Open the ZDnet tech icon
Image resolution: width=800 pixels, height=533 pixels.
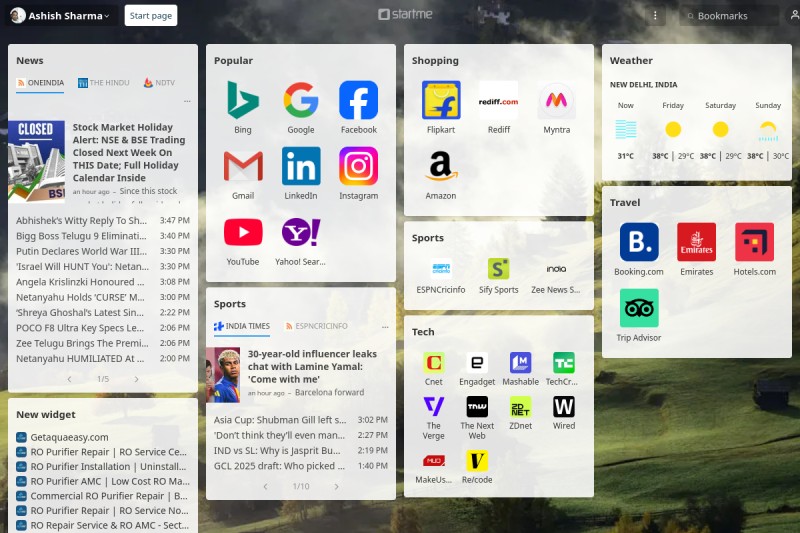tap(520, 407)
